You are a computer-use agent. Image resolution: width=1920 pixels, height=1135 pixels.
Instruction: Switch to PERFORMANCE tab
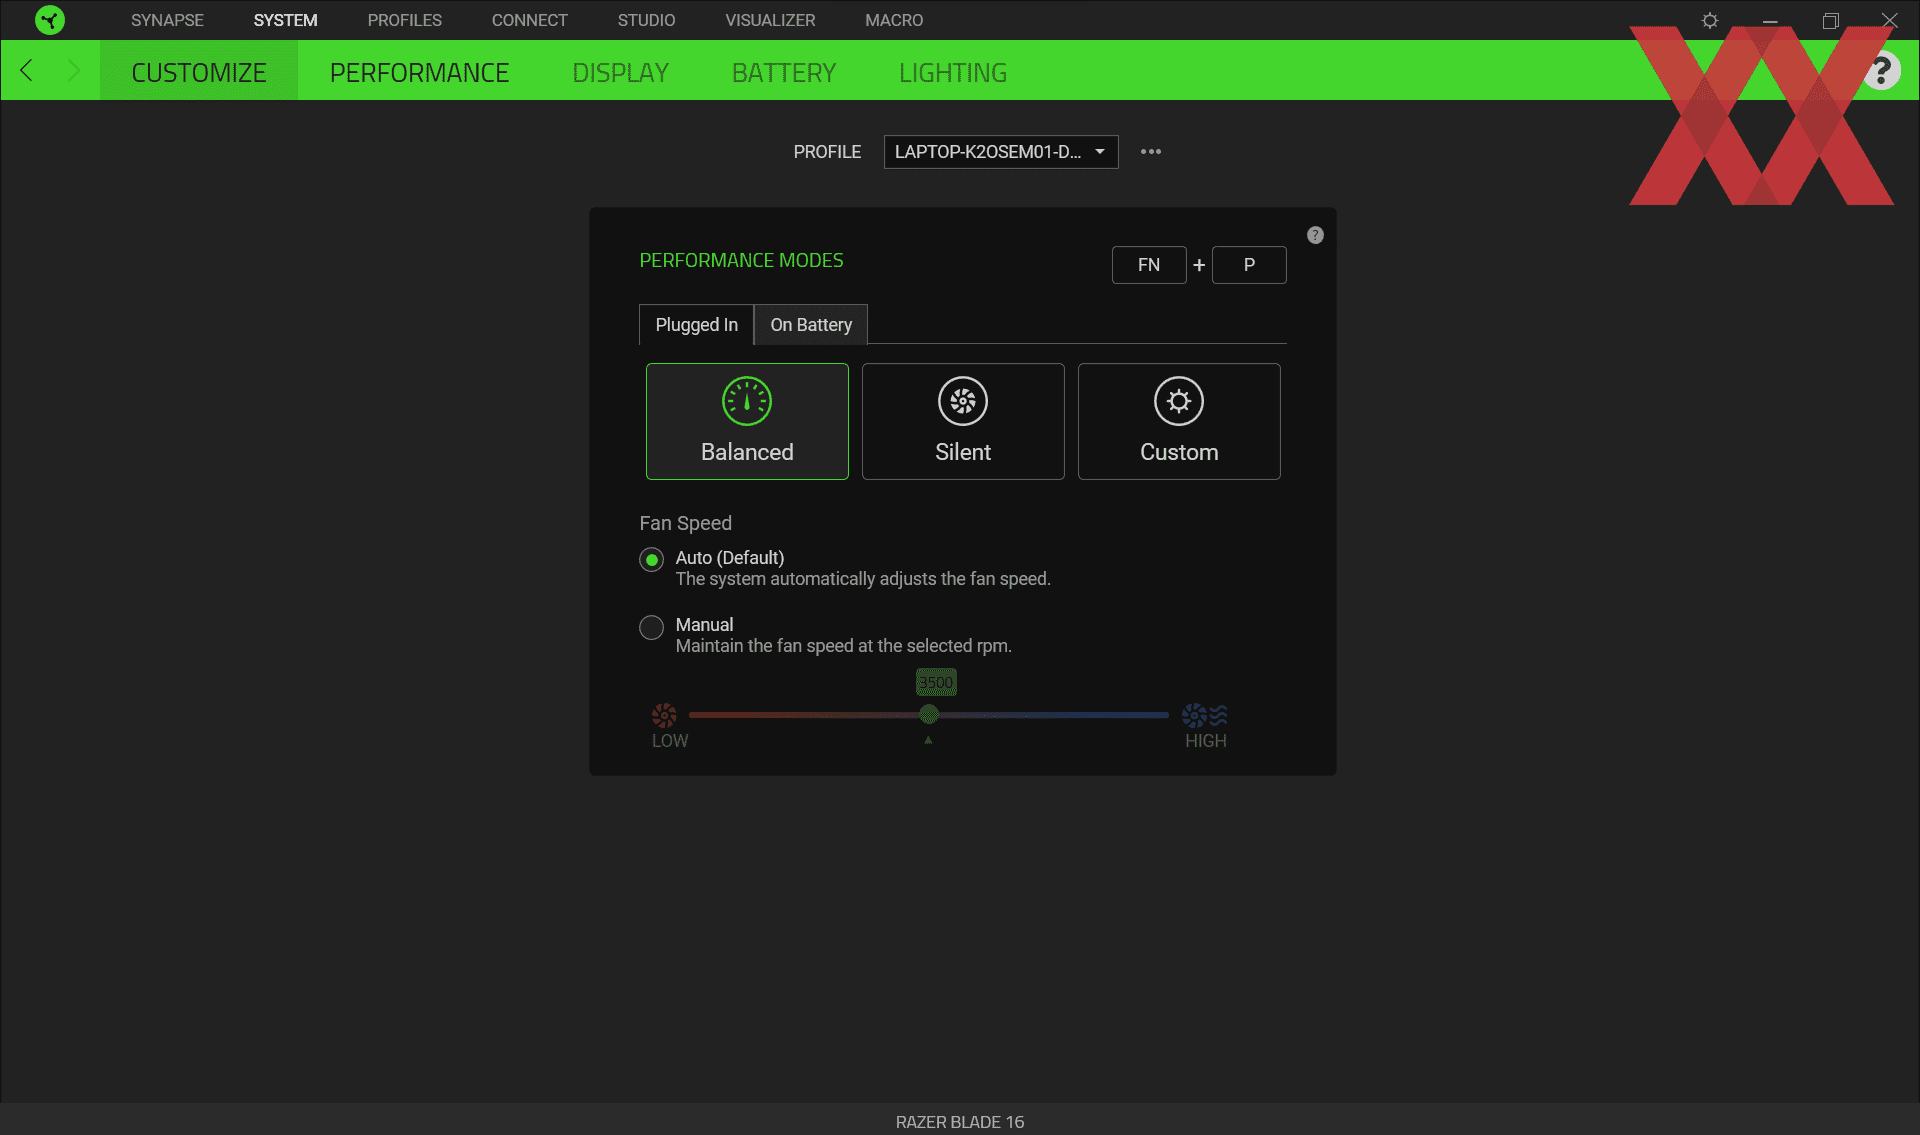pos(419,72)
